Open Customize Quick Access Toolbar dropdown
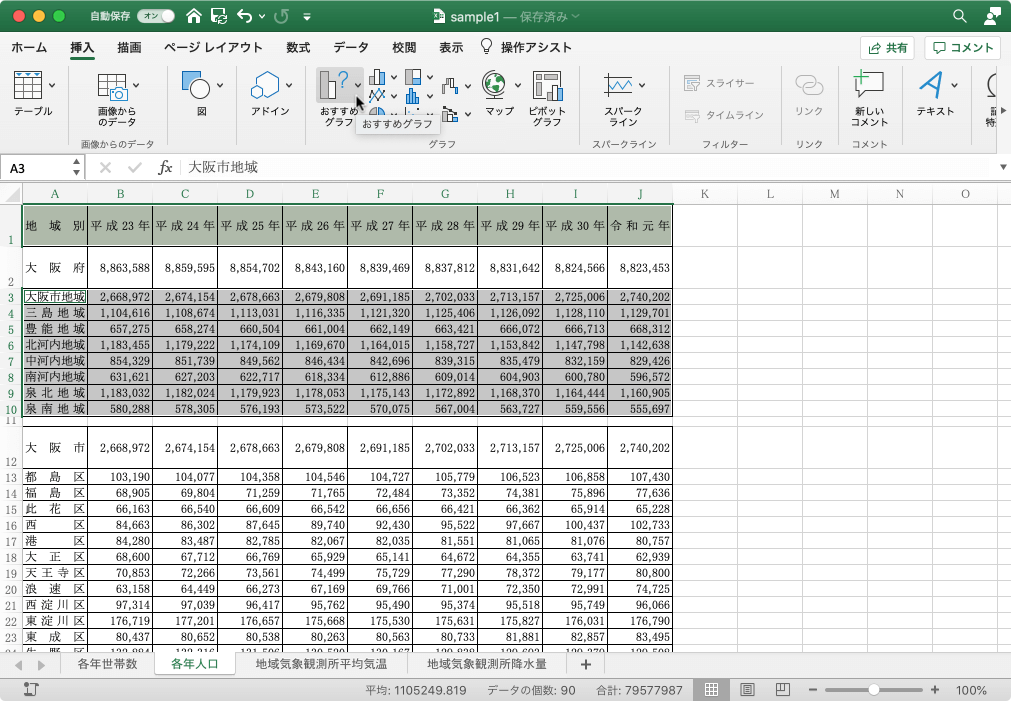This screenshot has height=701, width=1011. (307, 17)
